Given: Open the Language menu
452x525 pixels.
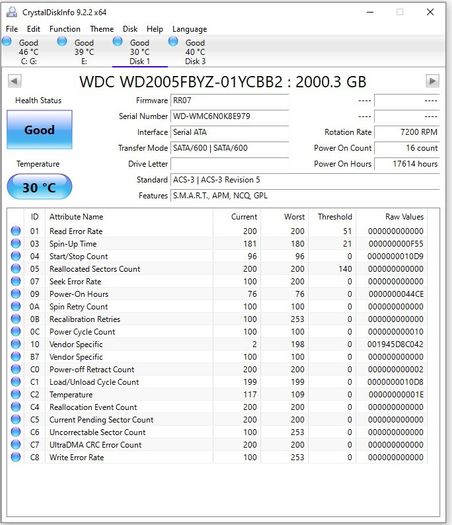Looking at the screenshot, I should [x=190, y=29].
